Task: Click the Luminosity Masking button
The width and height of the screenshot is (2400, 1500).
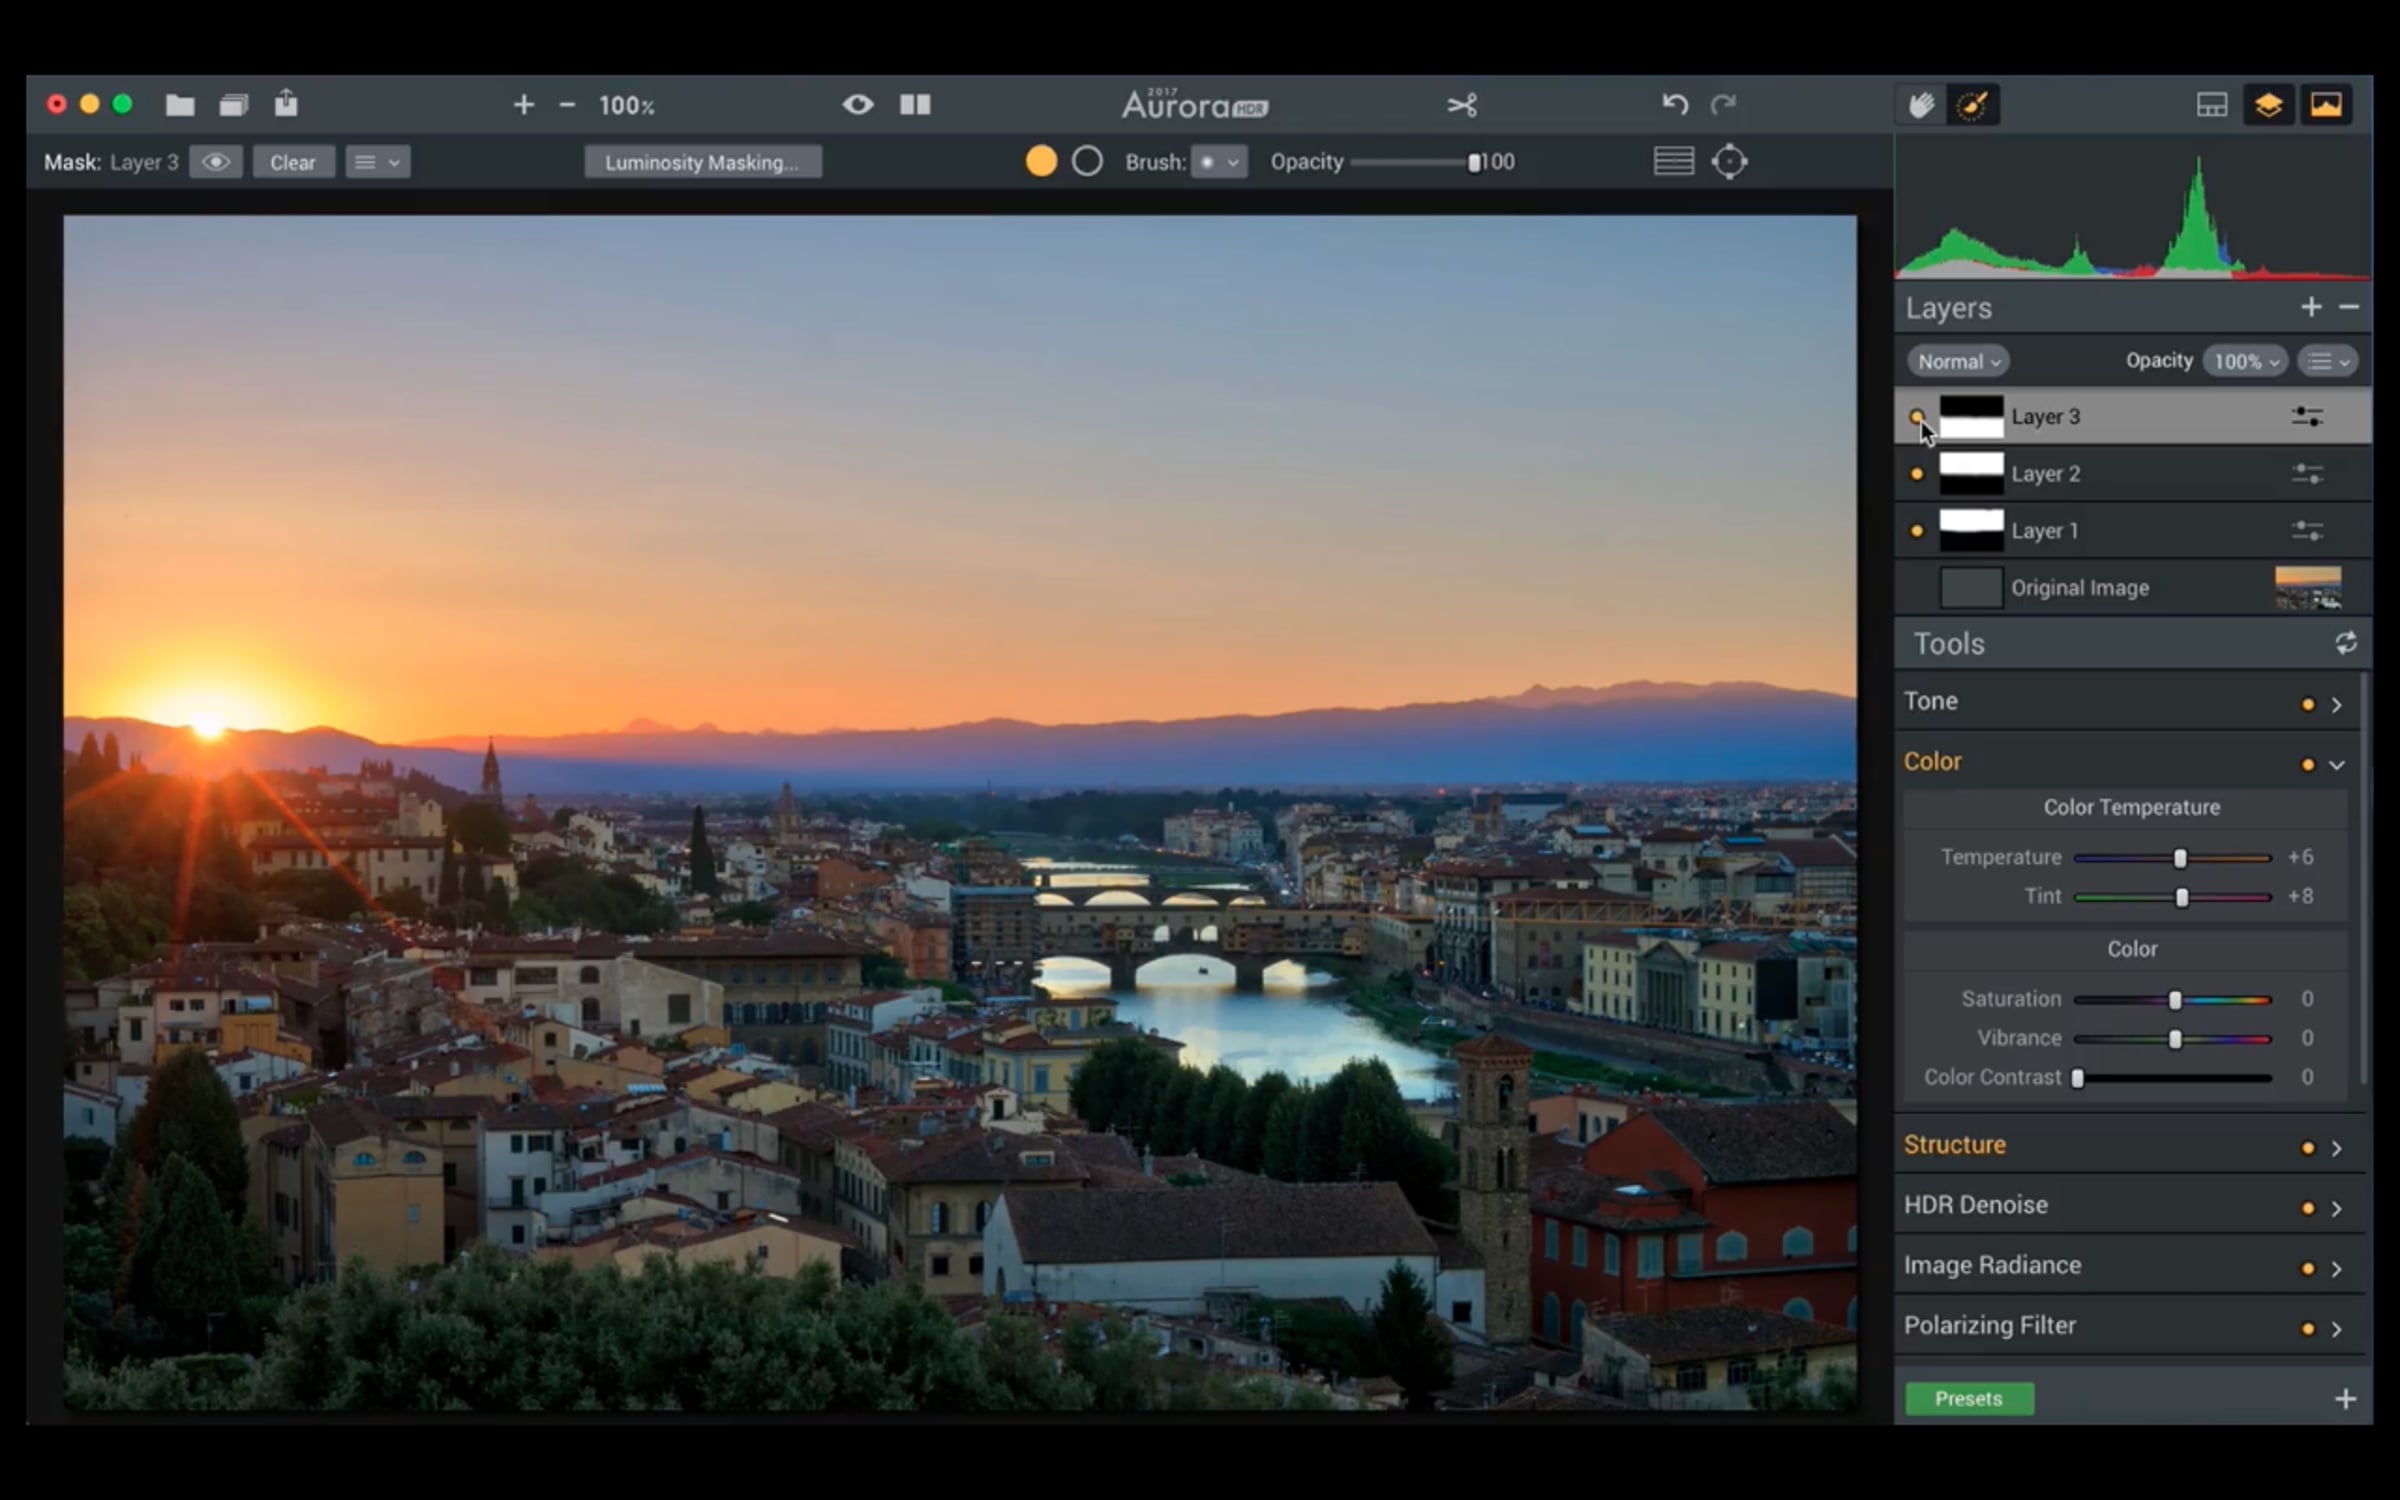Action: tap(702, 162)
